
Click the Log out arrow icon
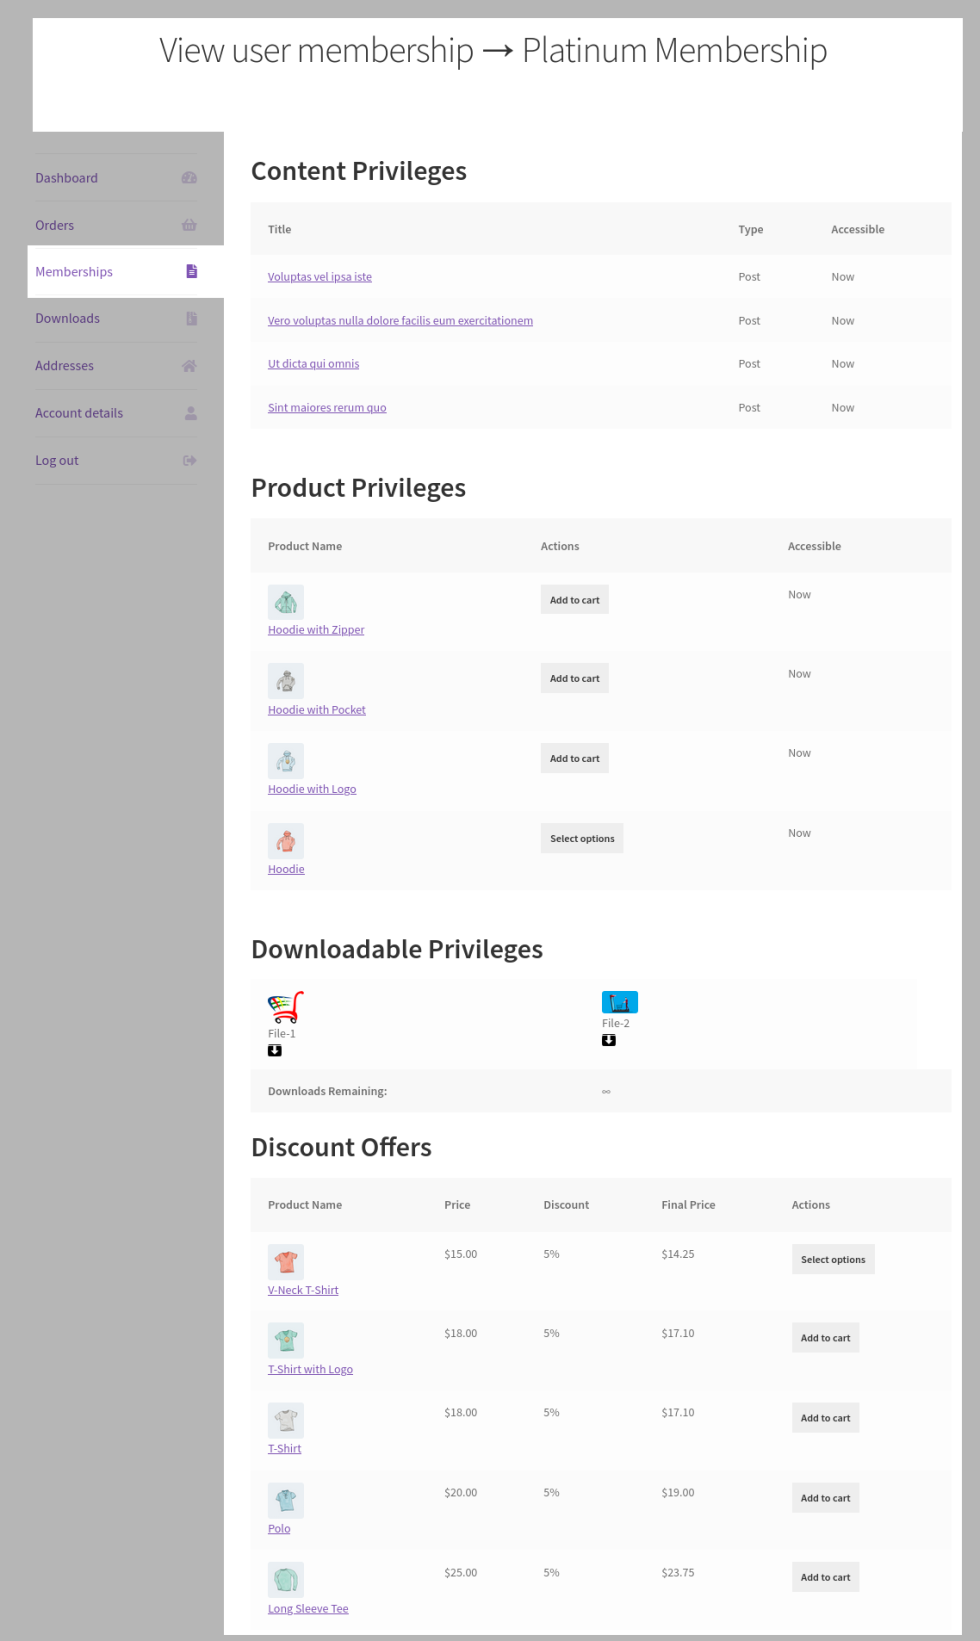point(190,461)
